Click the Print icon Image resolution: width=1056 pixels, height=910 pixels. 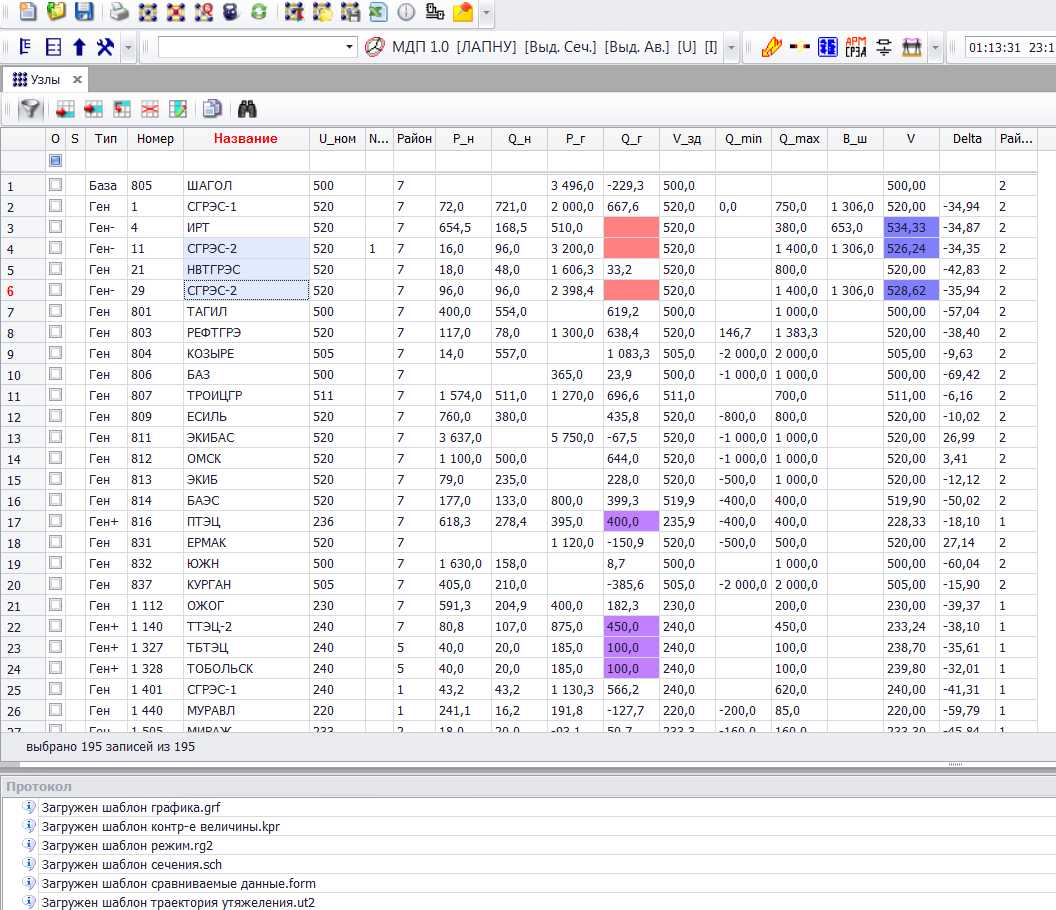point(119,11)
